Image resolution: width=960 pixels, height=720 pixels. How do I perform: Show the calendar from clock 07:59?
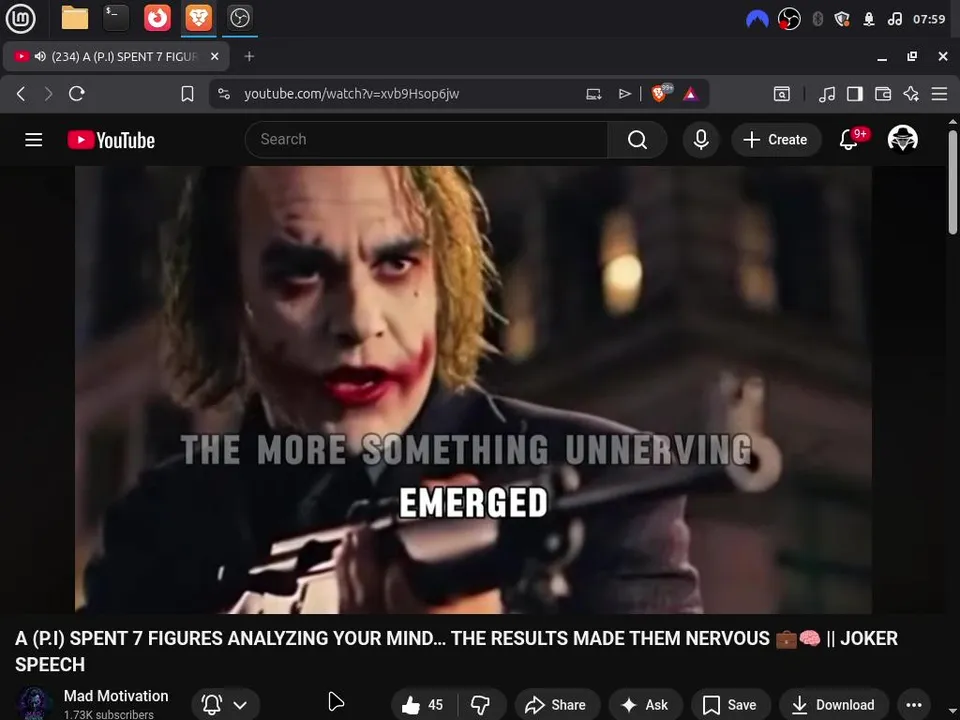point(929,19)
